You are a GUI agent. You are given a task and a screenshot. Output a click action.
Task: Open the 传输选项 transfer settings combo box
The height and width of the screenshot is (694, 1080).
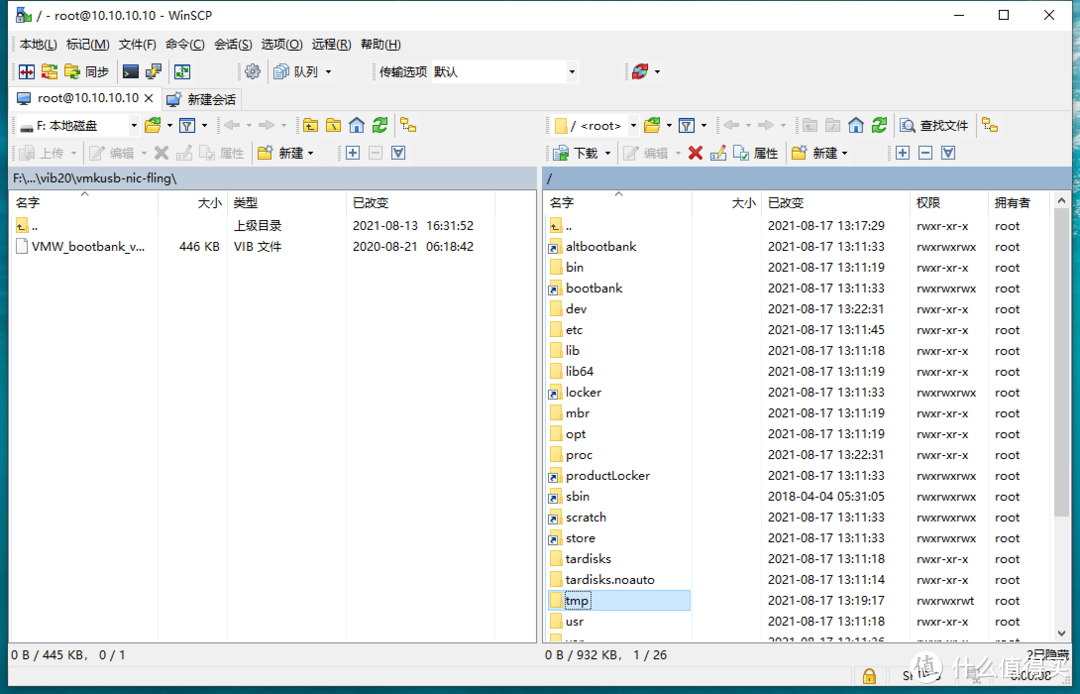point(504,72)
